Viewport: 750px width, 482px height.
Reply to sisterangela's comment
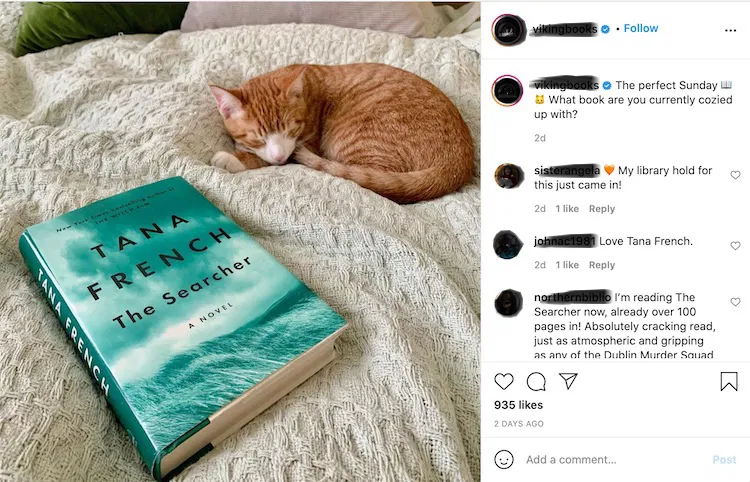point(602,208)
